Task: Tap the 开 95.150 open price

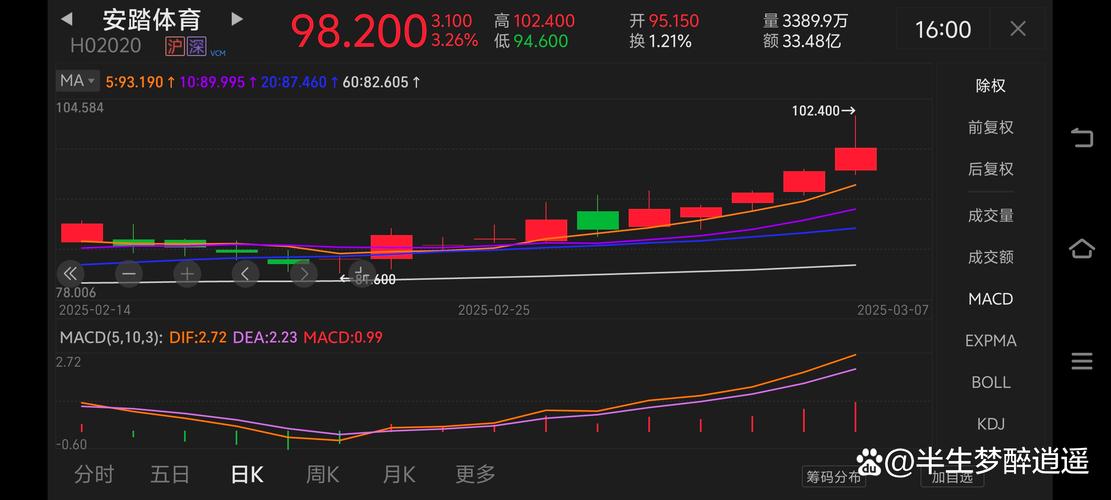Action: pos(664,21)
